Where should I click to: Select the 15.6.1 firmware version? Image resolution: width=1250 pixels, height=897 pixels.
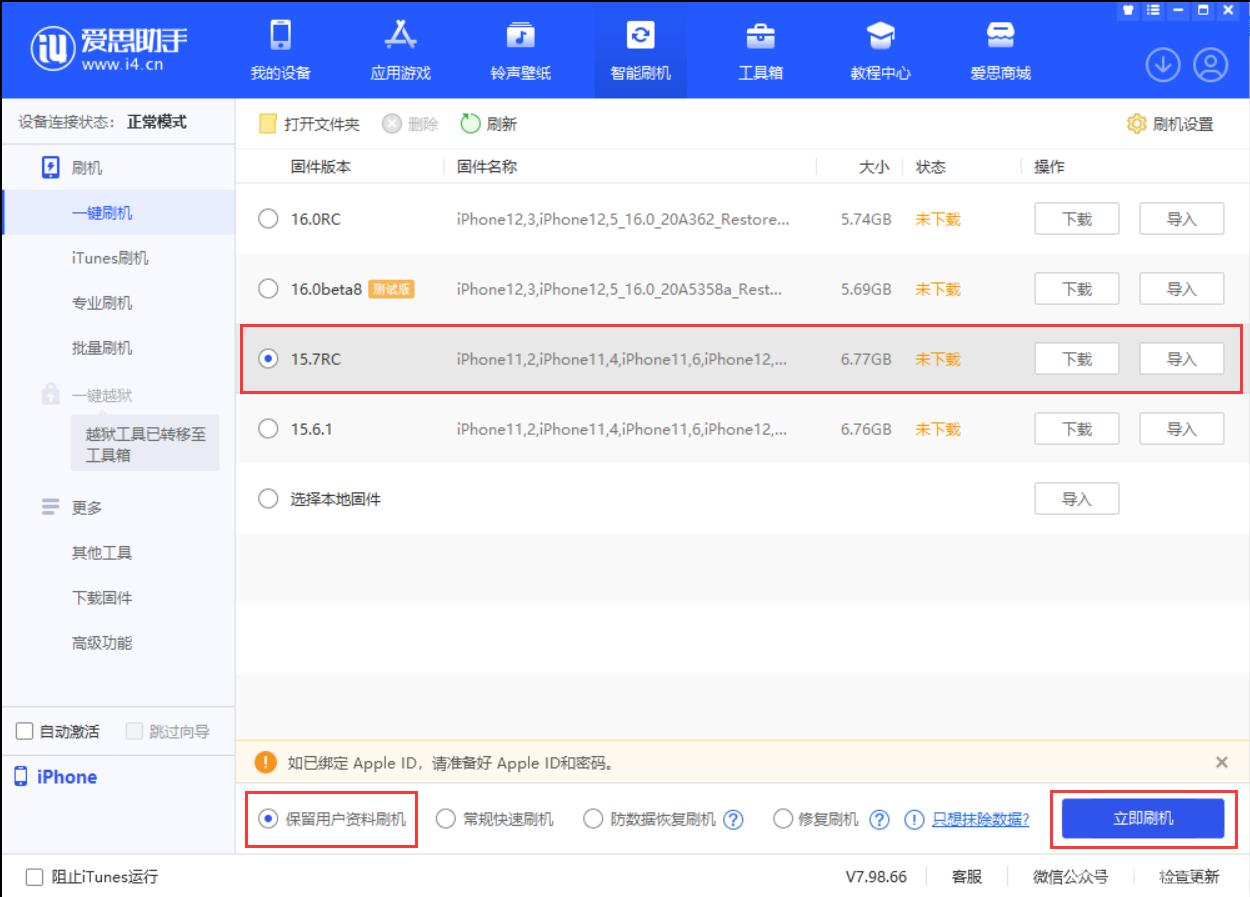point(268,428)
